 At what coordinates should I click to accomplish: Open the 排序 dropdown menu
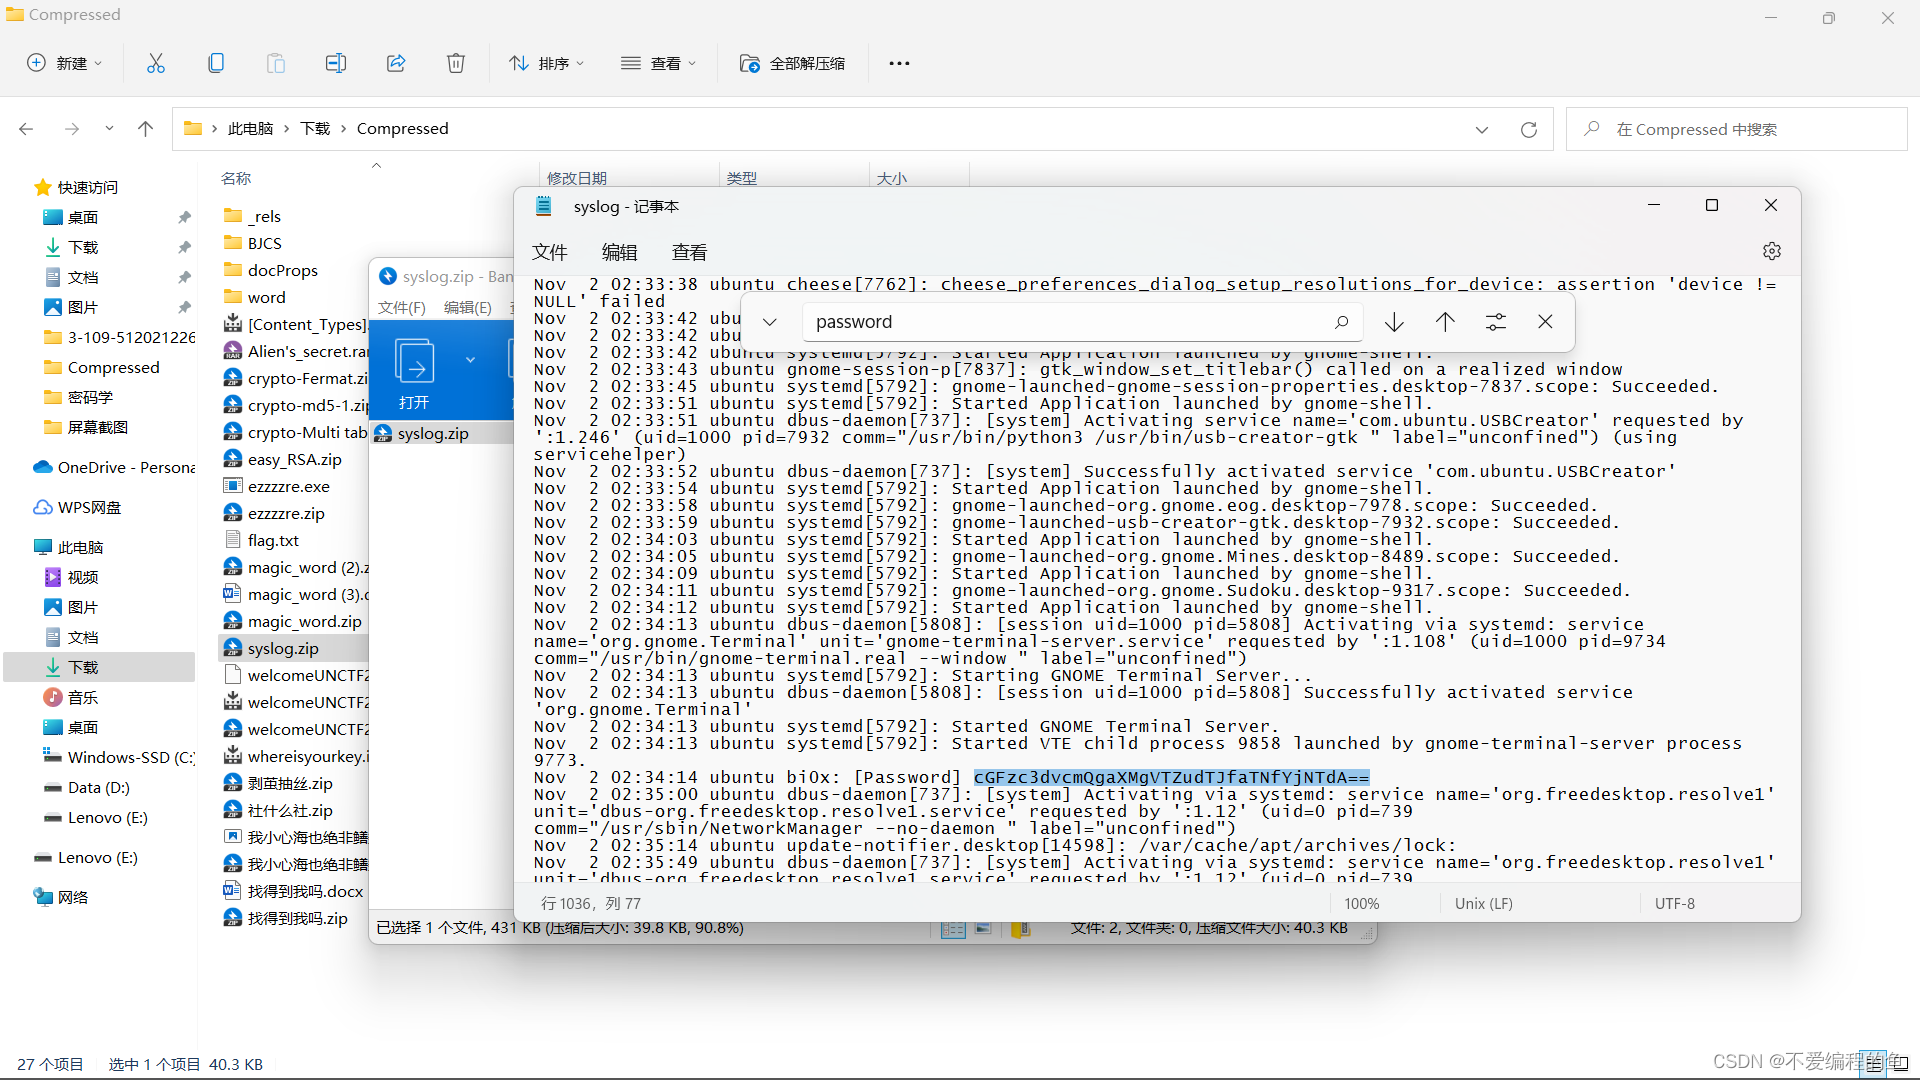pos(546,62)
